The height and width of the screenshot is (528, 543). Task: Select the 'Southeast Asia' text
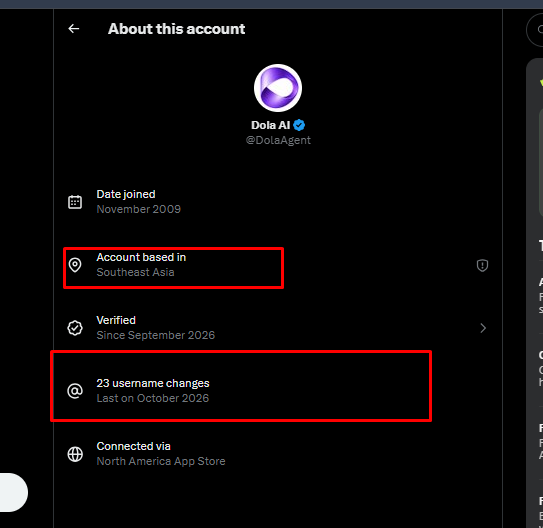coord(135,272)
